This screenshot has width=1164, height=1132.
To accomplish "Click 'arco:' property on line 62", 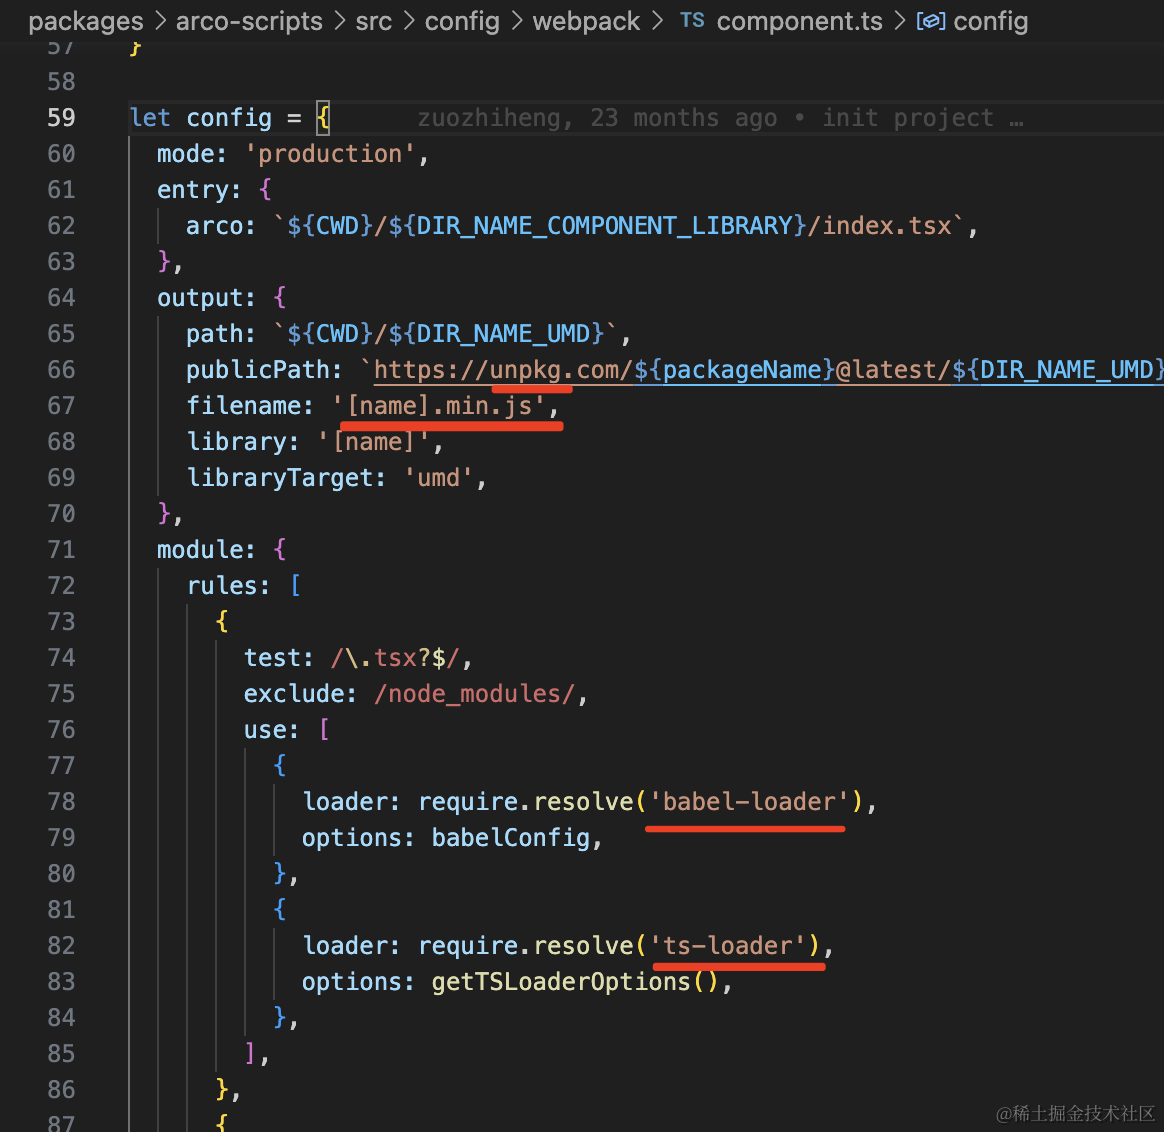I will coord(220,226).
